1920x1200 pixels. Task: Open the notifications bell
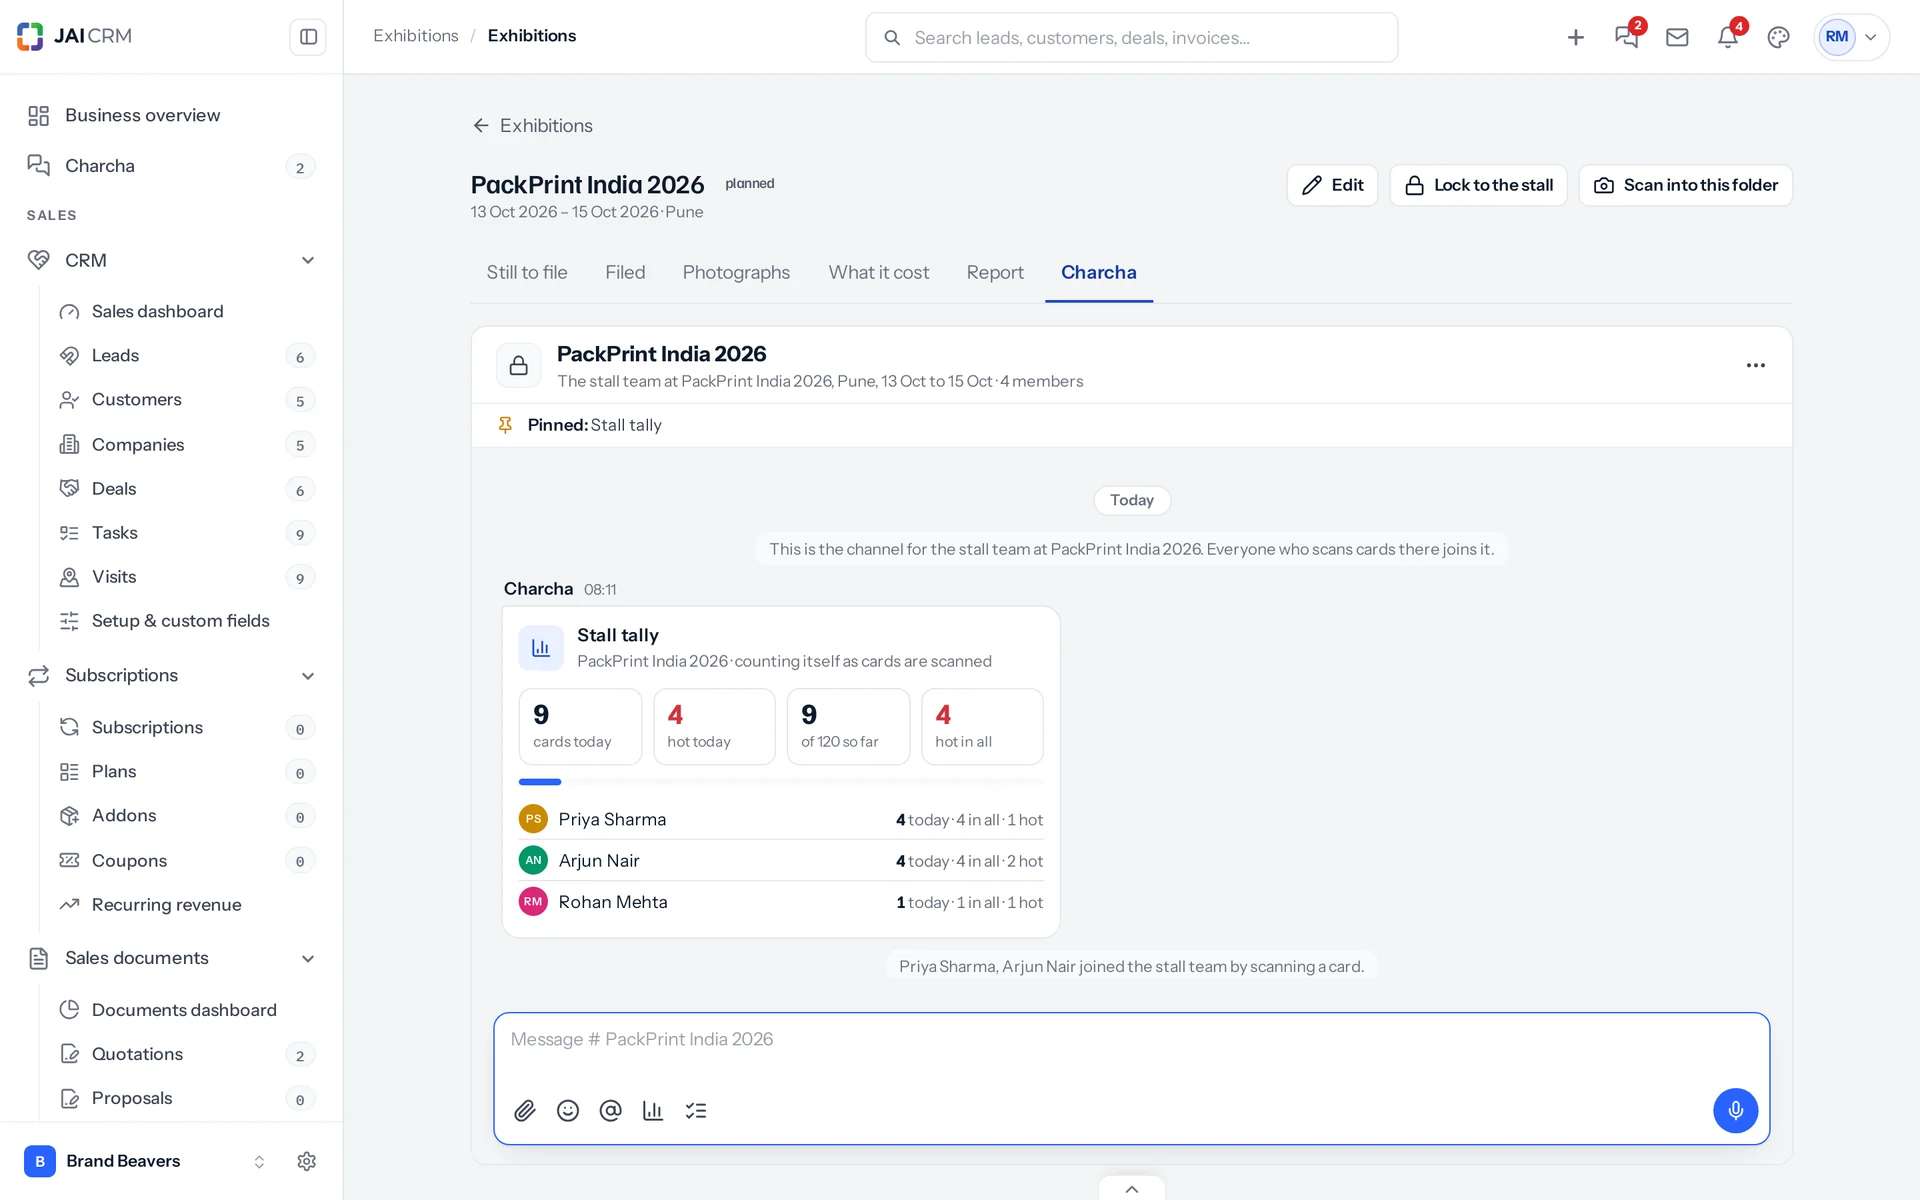[1728, 37]
